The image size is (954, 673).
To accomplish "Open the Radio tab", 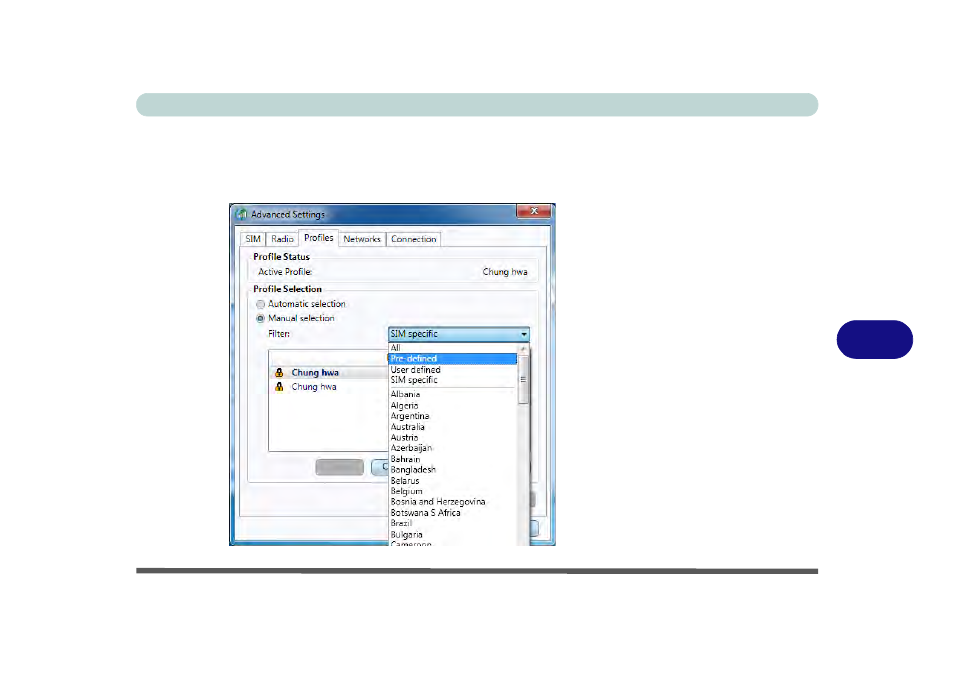I will [x=282, y=239].
